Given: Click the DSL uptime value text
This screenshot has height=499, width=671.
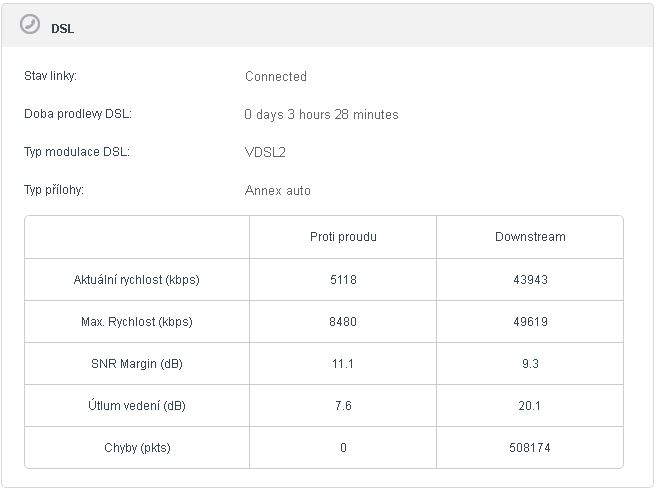Looking at the screenshot, I should (321, 114).
